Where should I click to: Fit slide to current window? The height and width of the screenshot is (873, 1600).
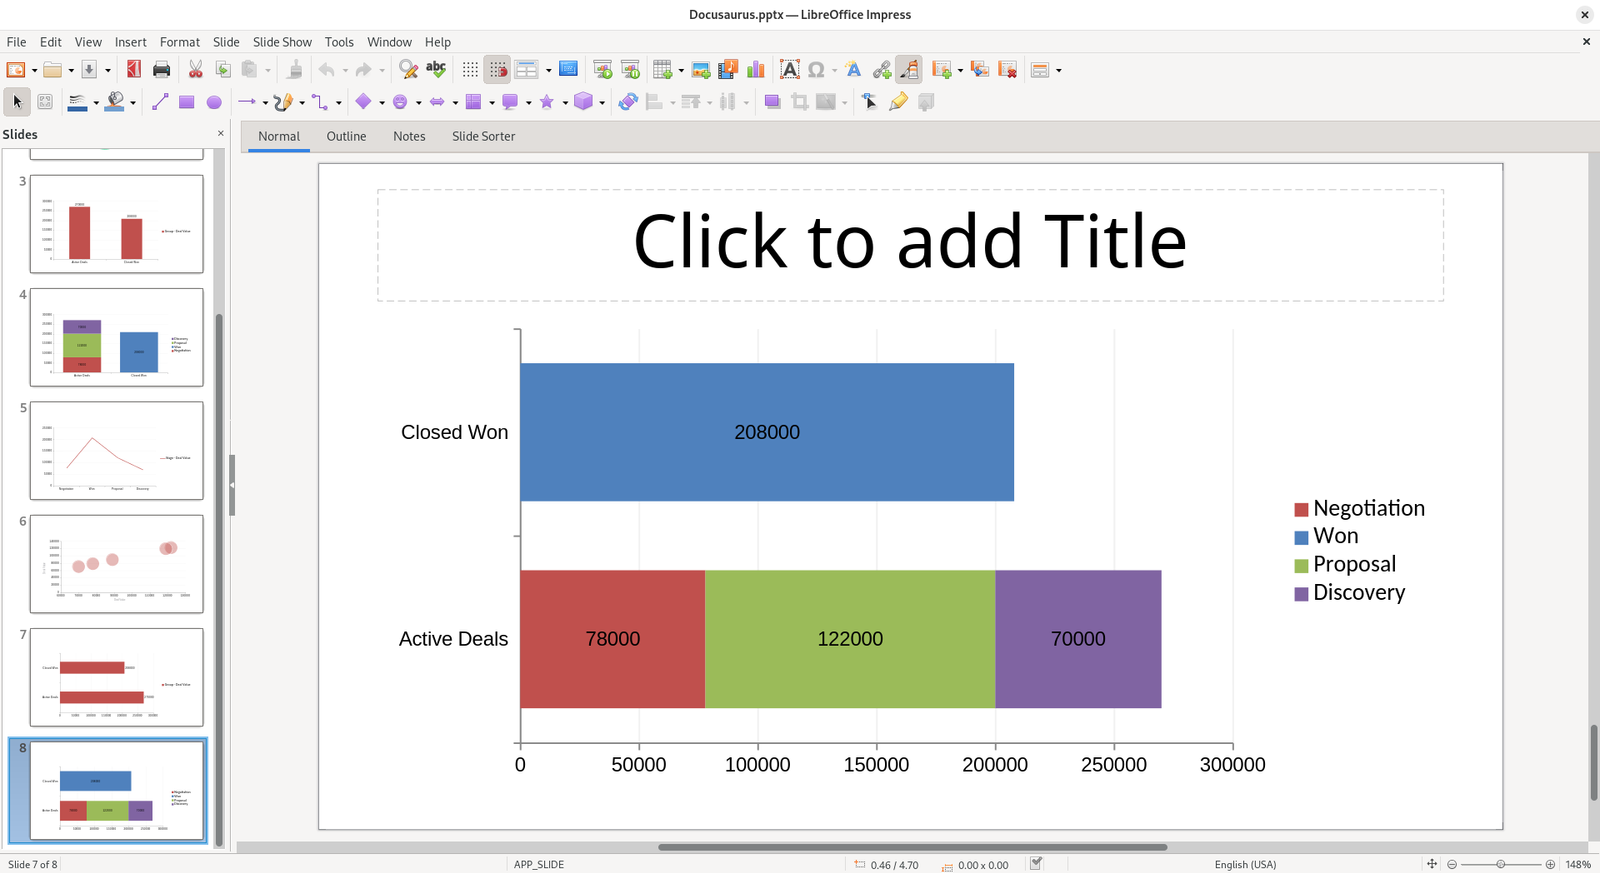(1431, 864)
